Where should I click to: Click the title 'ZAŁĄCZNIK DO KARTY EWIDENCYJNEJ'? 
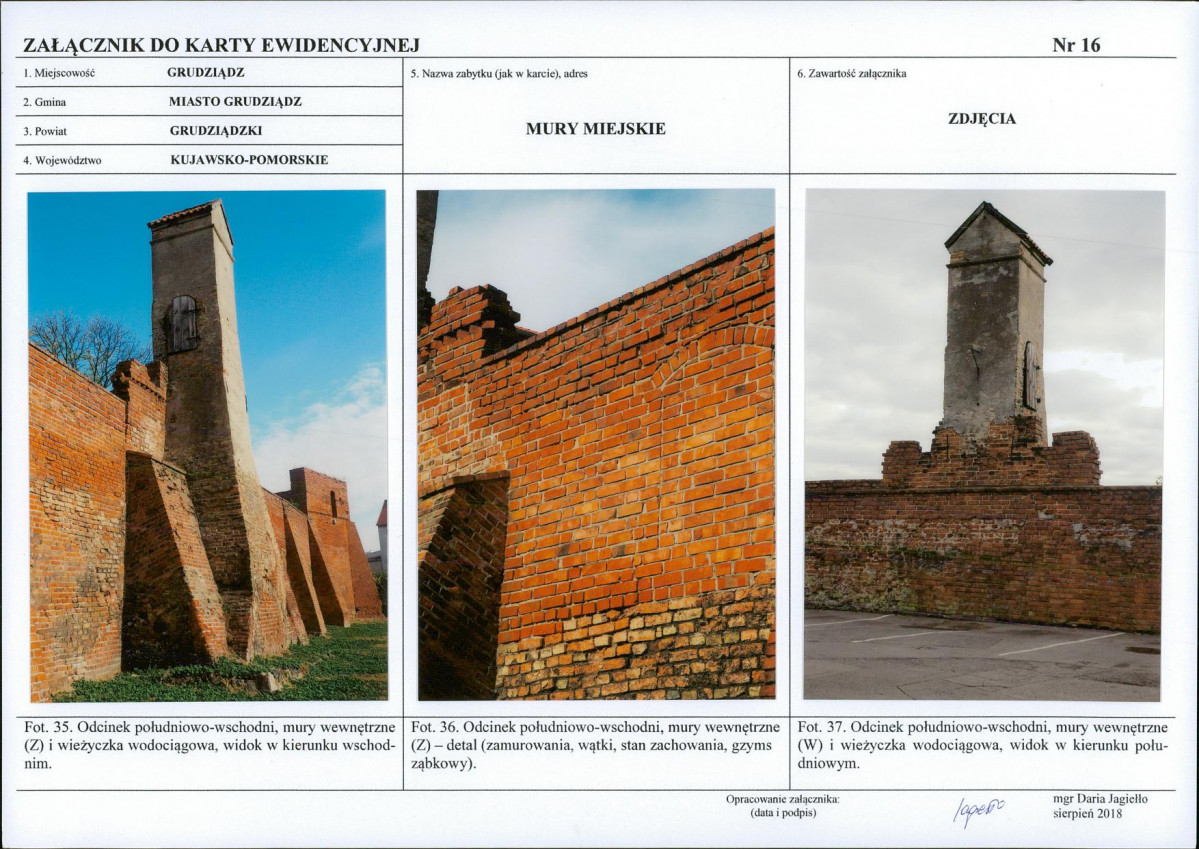[221, 46]
